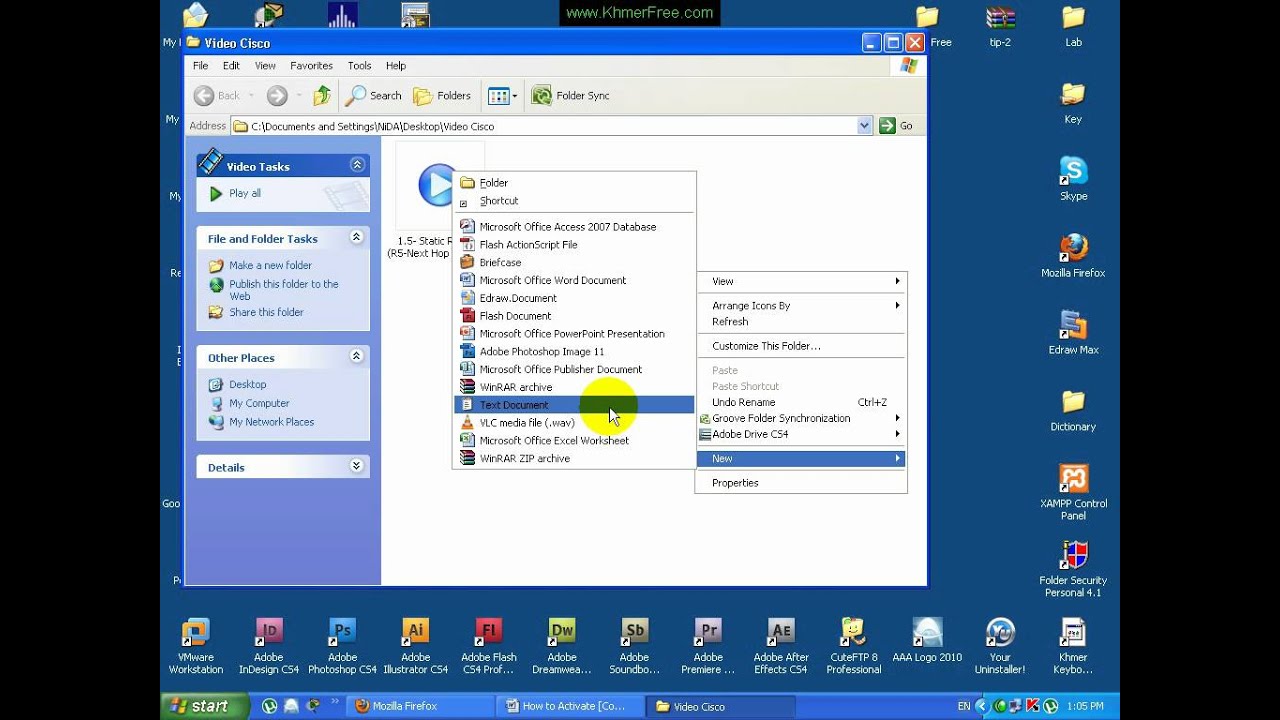
Task: Open the Tools menu
Action: tap(359, 66)
